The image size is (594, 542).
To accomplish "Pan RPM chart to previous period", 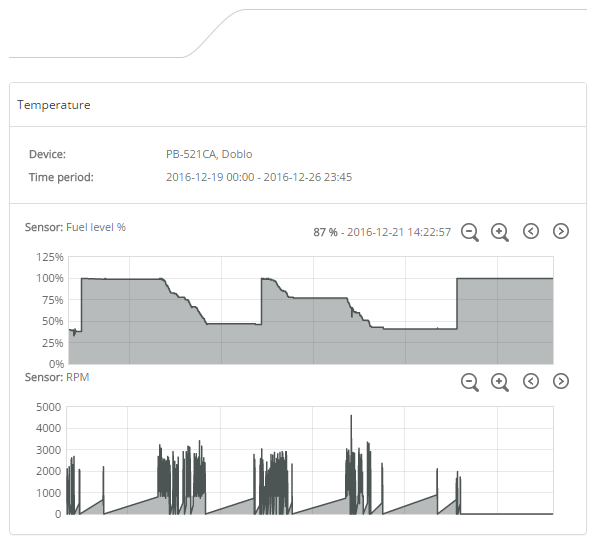I will tap(531, 381).
